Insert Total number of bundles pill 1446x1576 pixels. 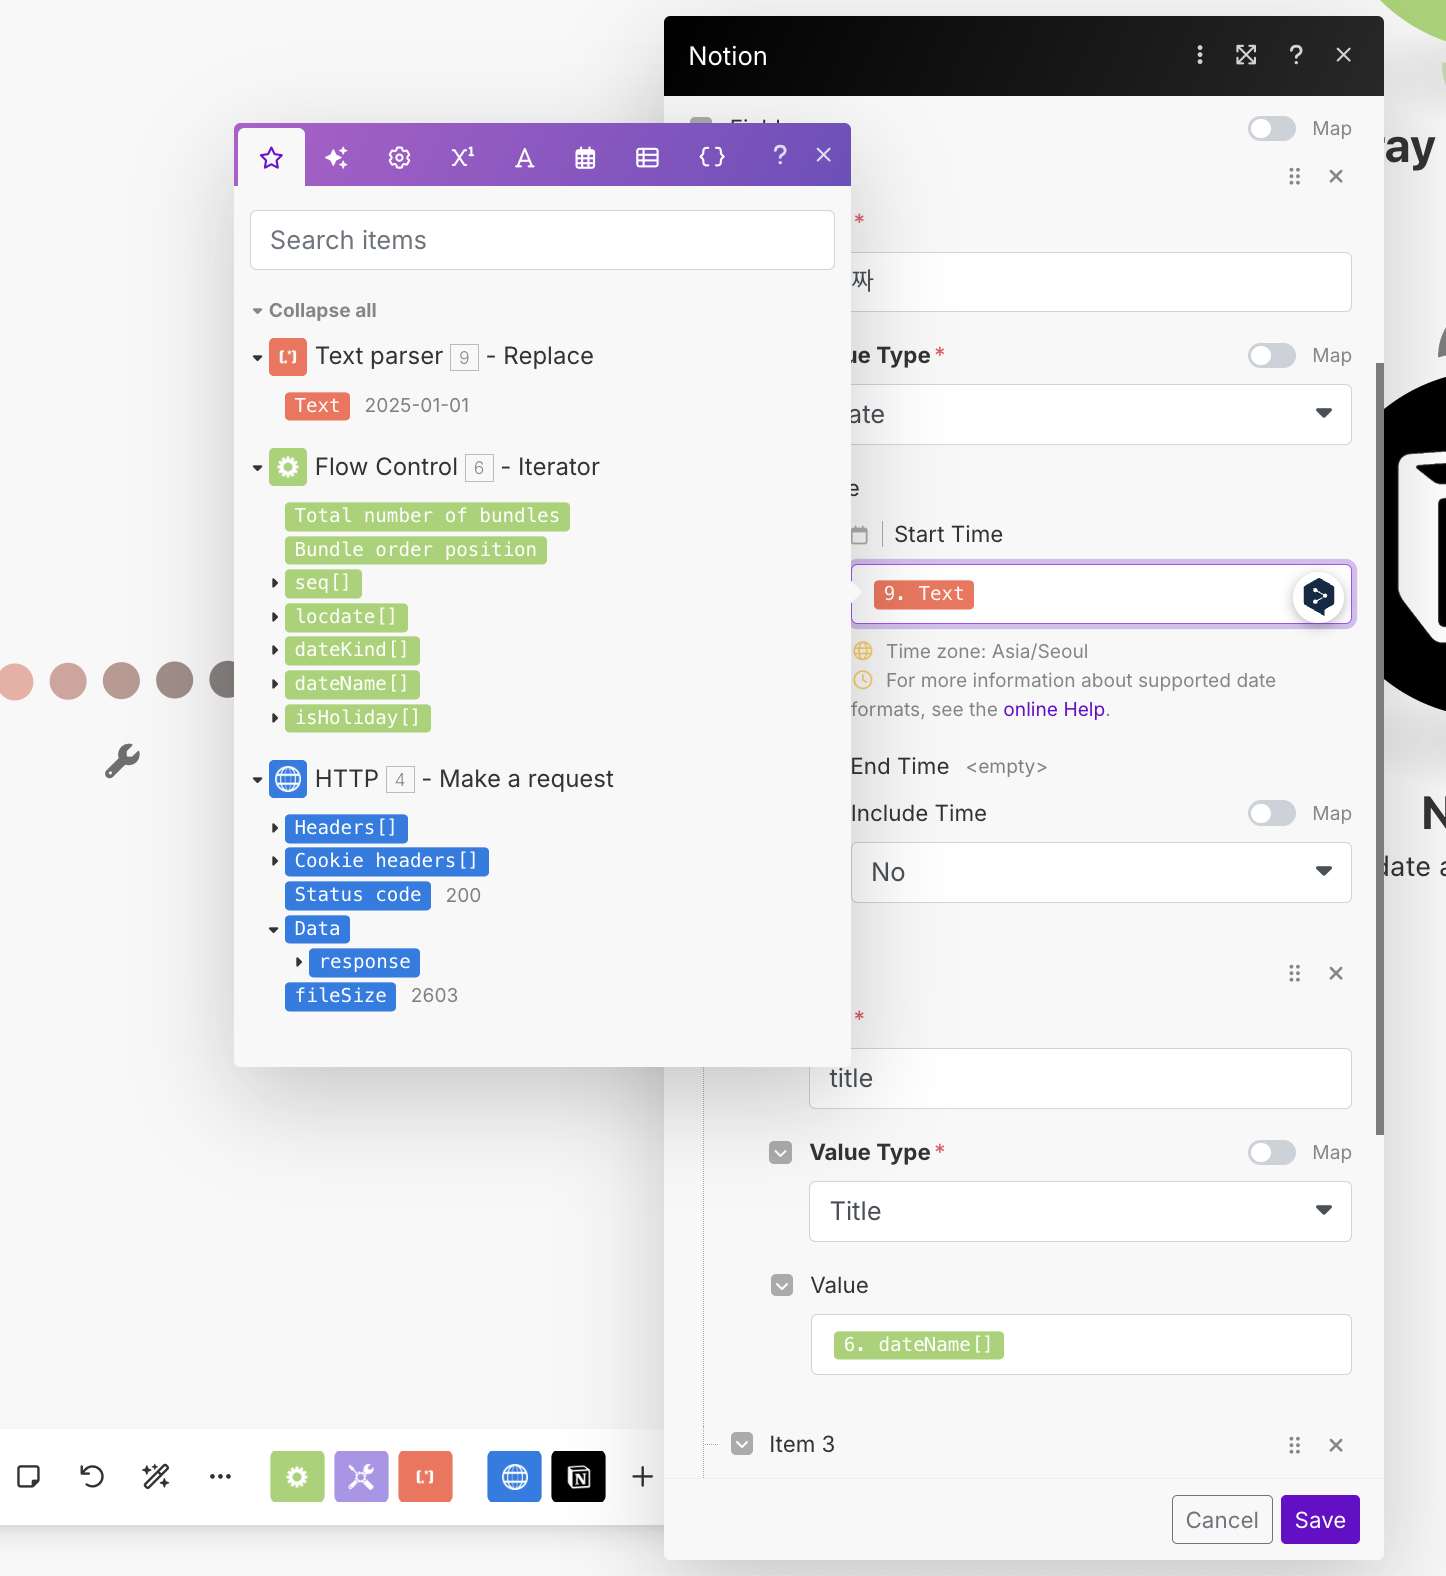(x=427, y=516)
